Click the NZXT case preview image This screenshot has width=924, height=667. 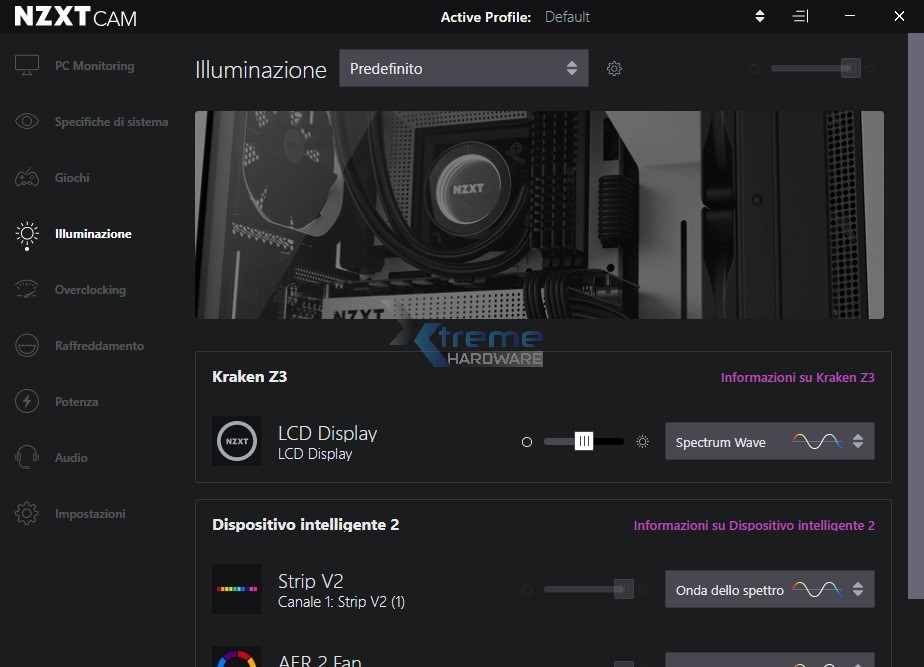pos(539,215)
